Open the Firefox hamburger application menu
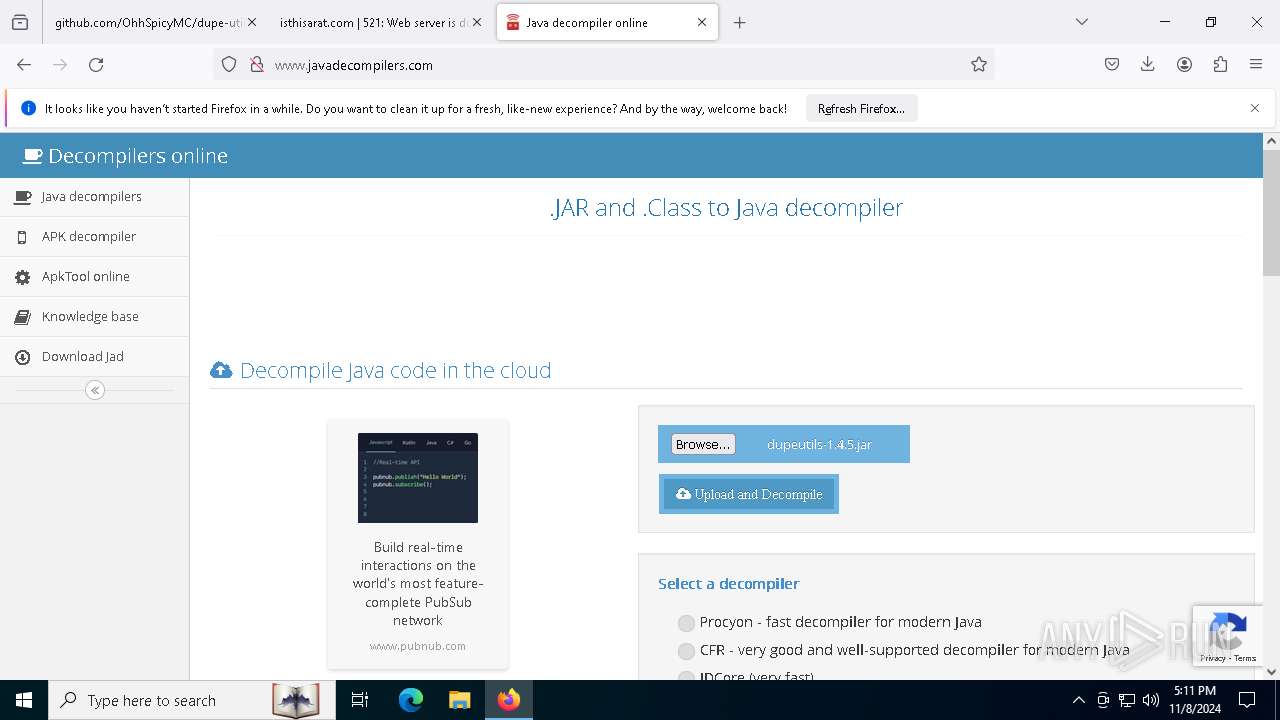This screenshot has height=720, width=1280. (1256, 64)
